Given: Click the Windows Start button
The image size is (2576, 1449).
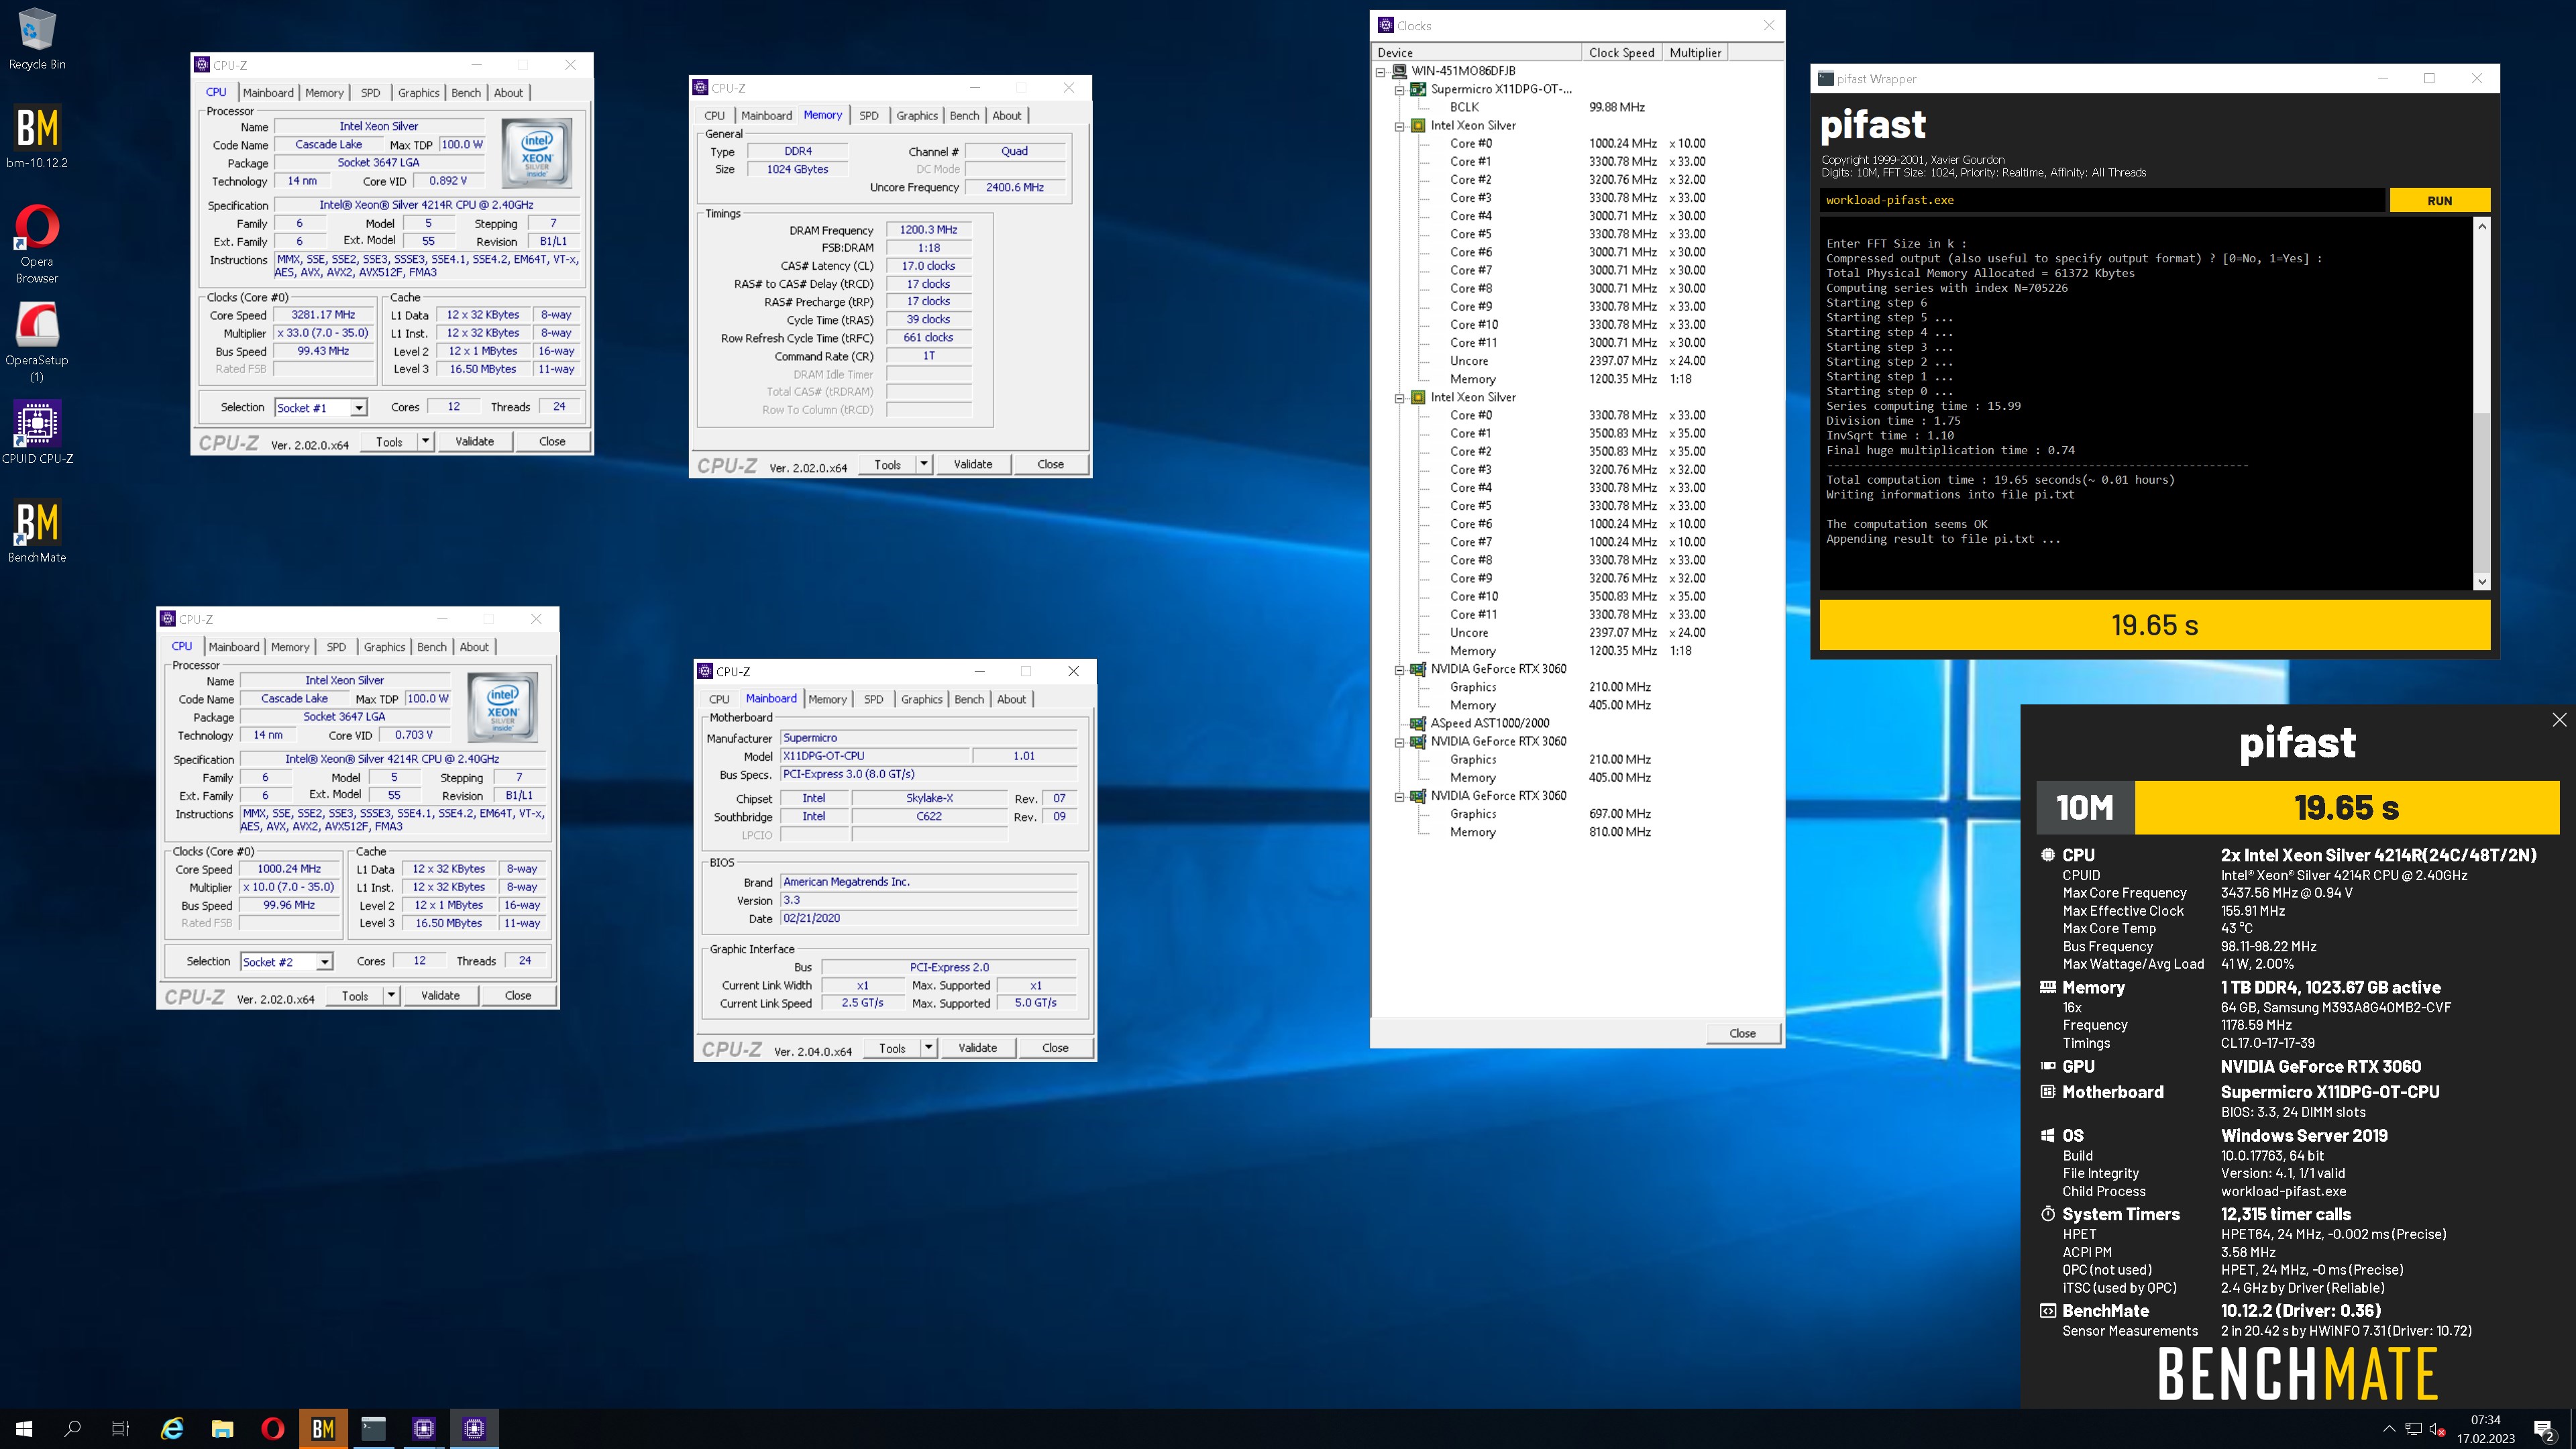Looking at the screenshot, I should [24, 1428].
